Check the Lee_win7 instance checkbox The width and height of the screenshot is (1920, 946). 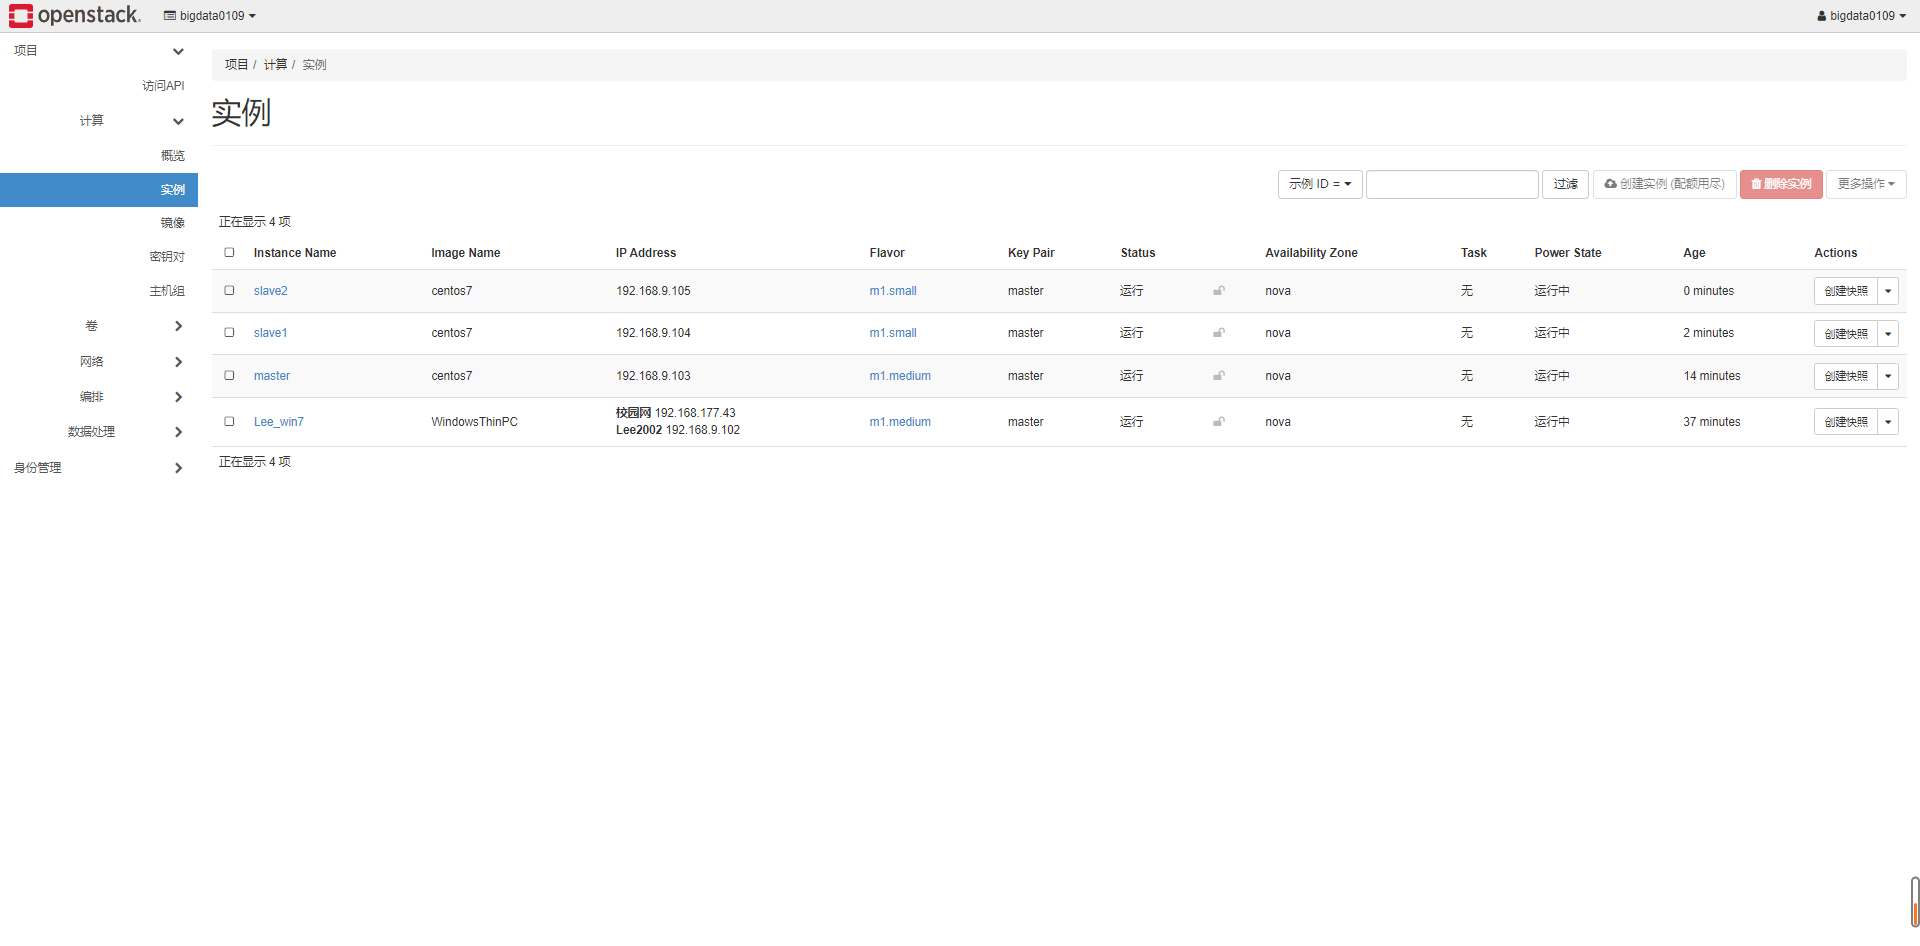(229, 422)
